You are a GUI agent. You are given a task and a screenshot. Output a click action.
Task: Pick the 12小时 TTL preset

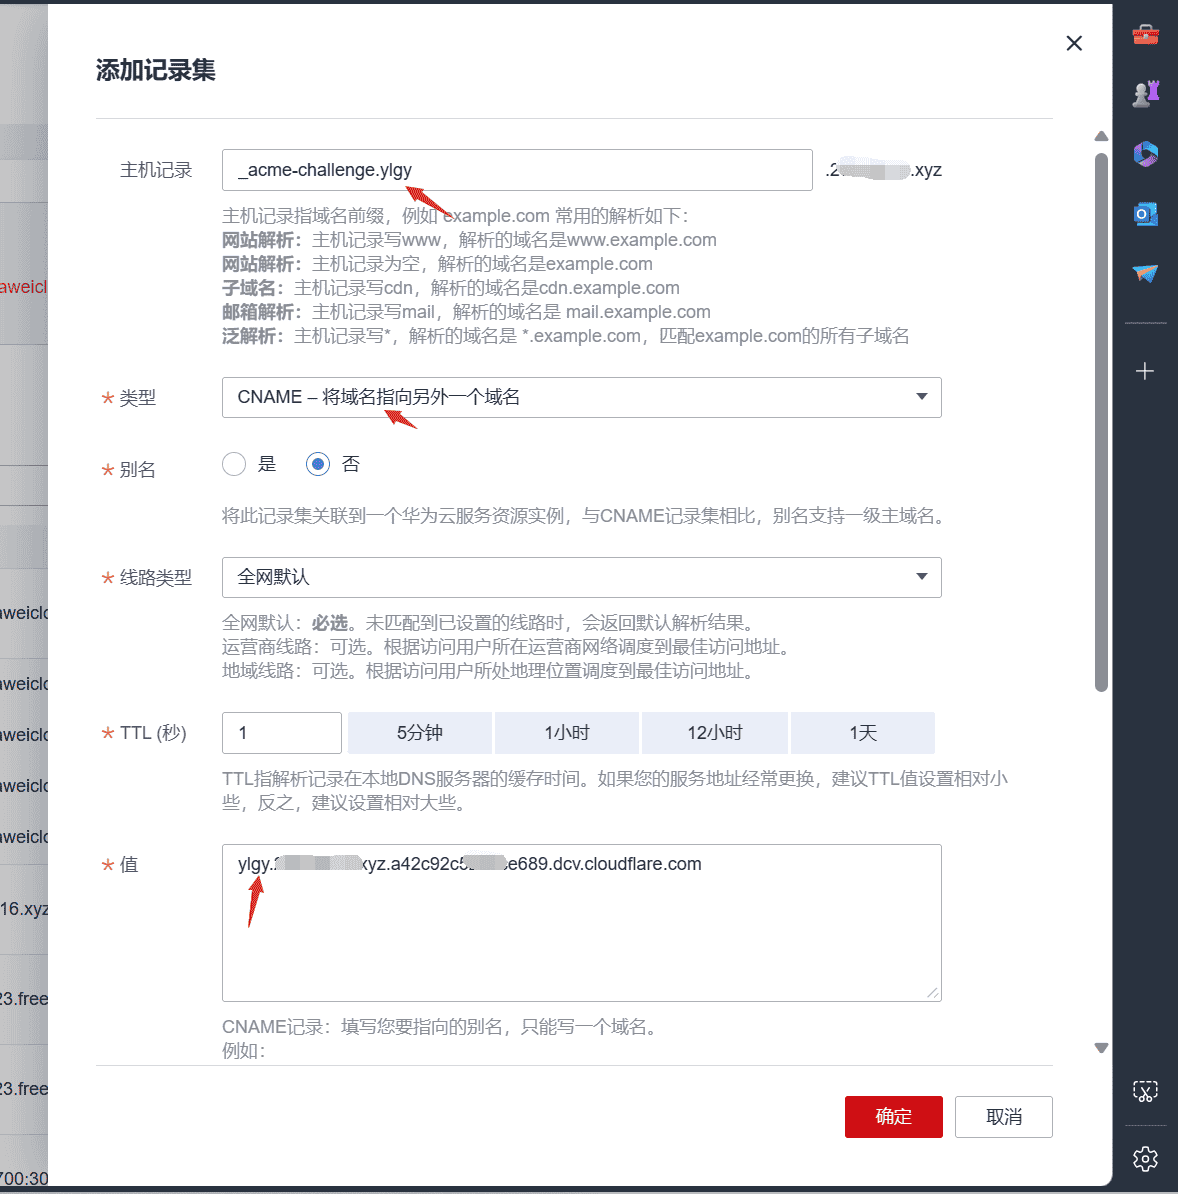pos(714,733)
